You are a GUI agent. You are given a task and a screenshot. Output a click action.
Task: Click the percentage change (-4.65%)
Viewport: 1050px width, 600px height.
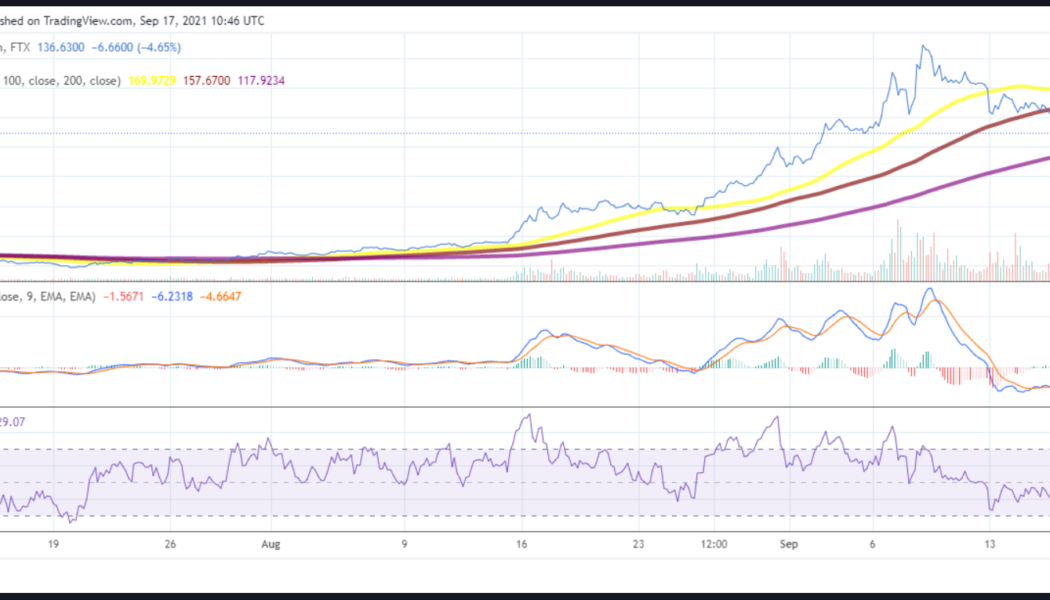(x=158, y=46)
